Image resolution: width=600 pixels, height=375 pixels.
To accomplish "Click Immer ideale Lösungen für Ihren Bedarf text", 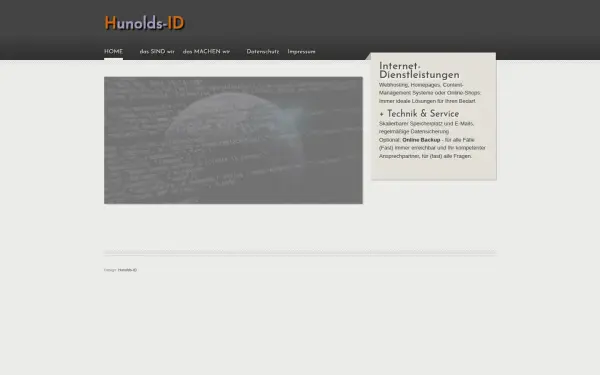I will pyautogui.click(x=427, y=101).
